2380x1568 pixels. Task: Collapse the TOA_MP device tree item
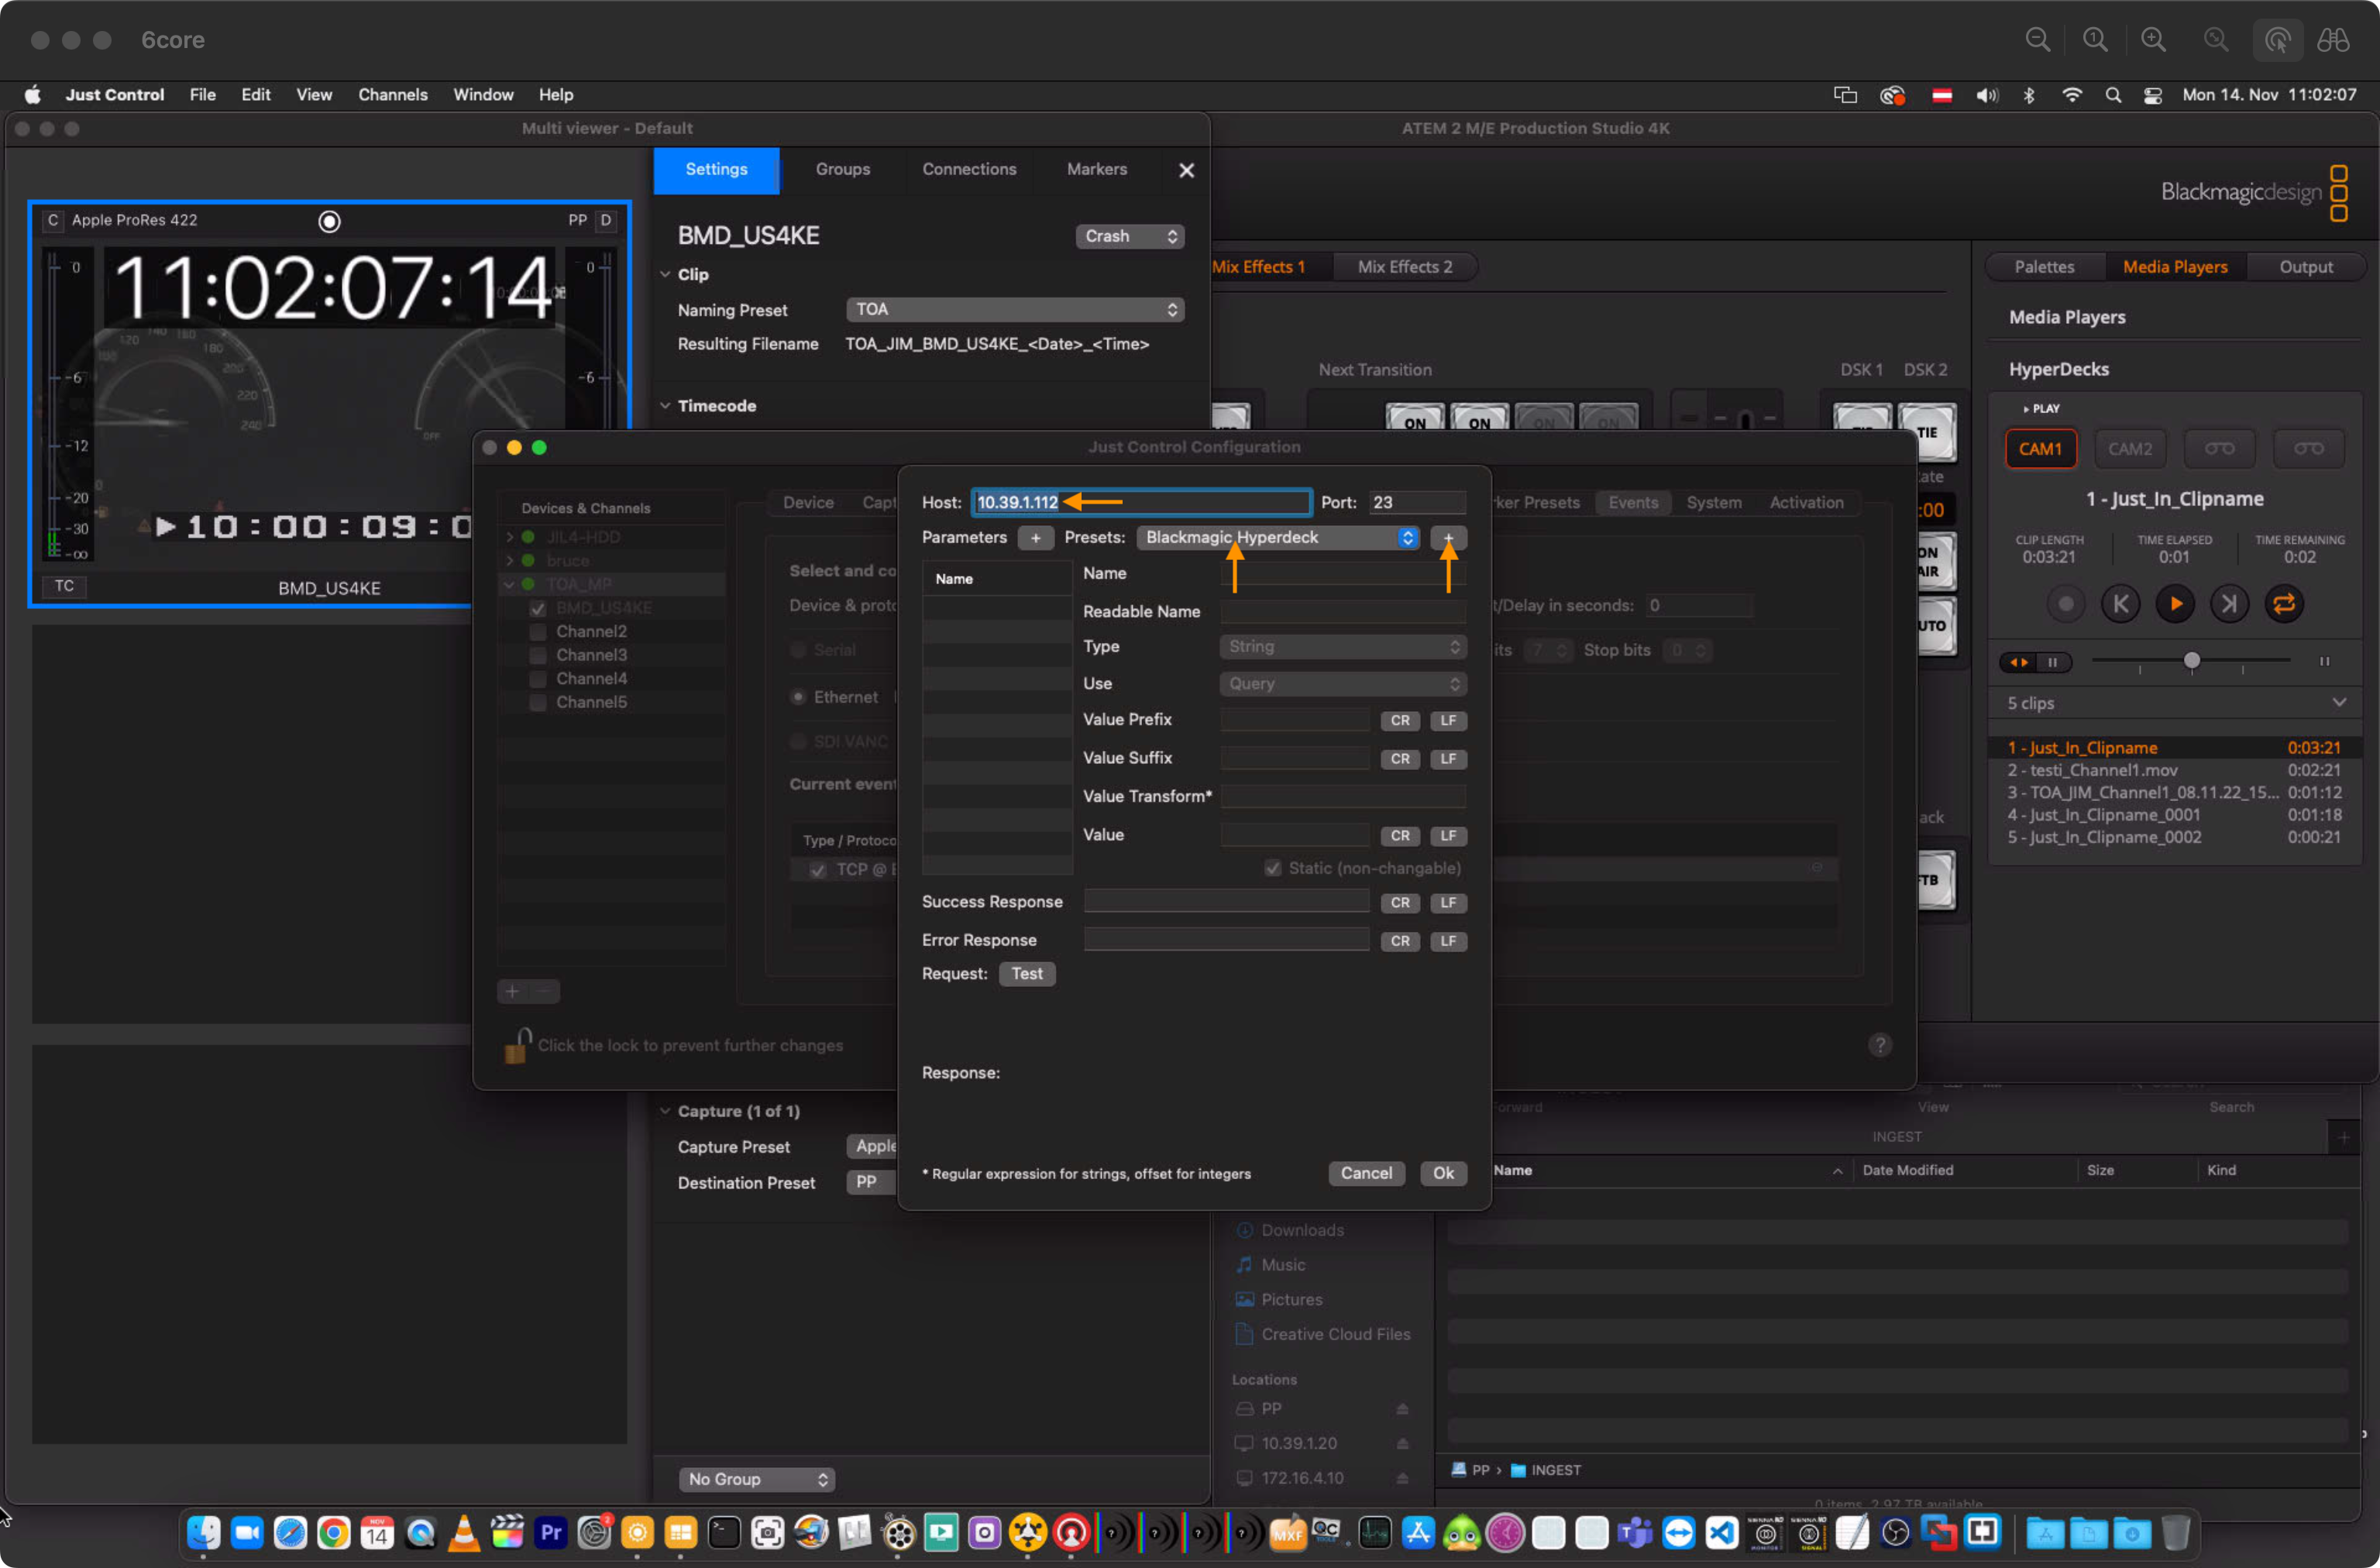point(510,584)
